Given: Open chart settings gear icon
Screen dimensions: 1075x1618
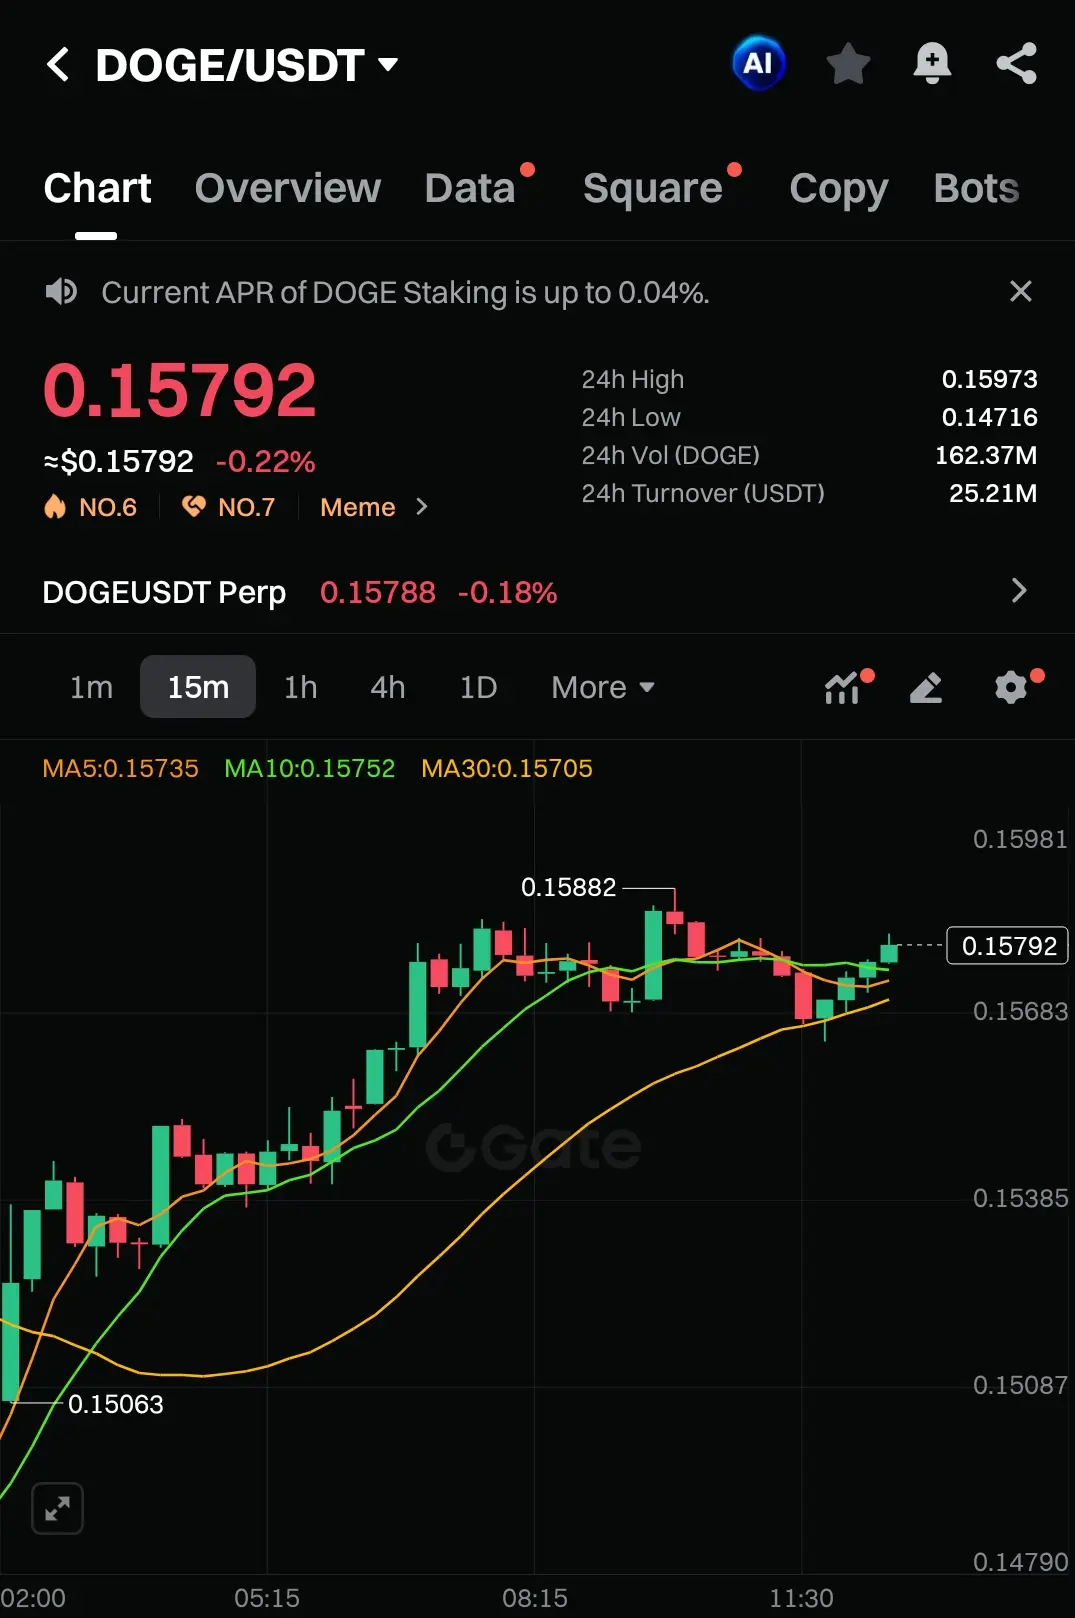Looking at the screenshot, I should pos(1012,687).
